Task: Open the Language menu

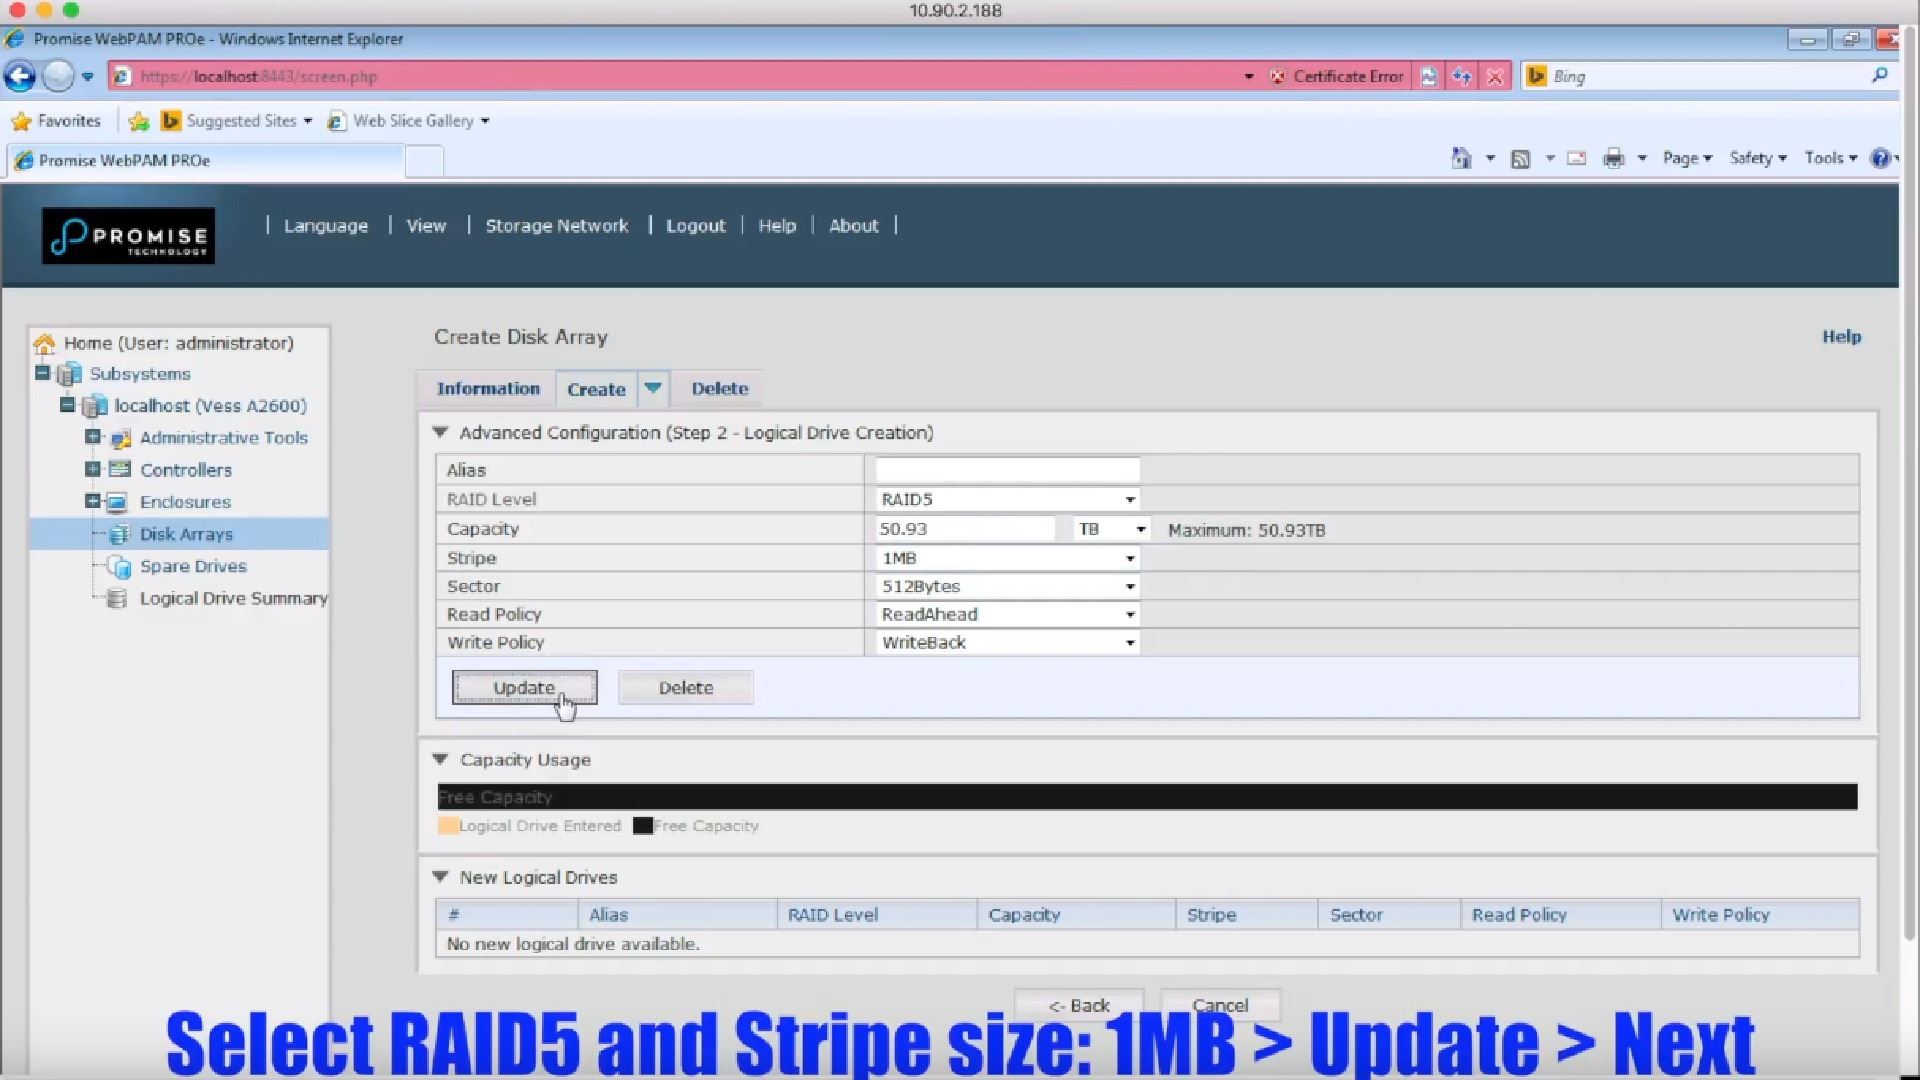Action: (326, 226)
